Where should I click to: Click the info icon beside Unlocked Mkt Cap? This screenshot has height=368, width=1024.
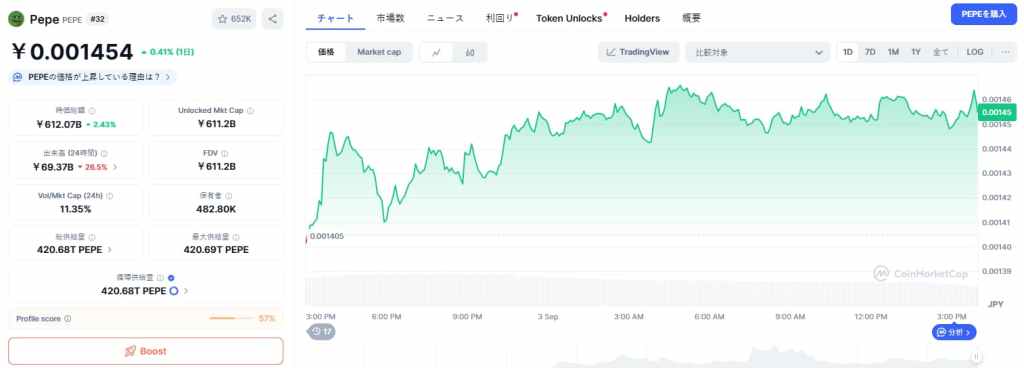click(x=251, y=111)
